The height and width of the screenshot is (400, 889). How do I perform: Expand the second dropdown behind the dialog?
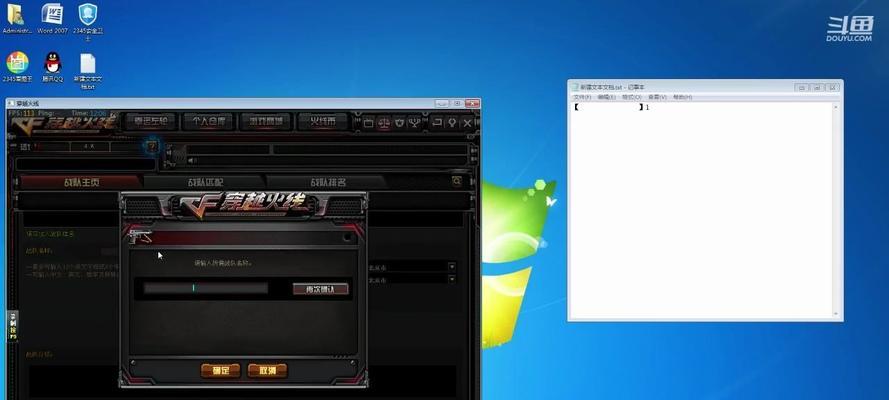pos(452,279)
